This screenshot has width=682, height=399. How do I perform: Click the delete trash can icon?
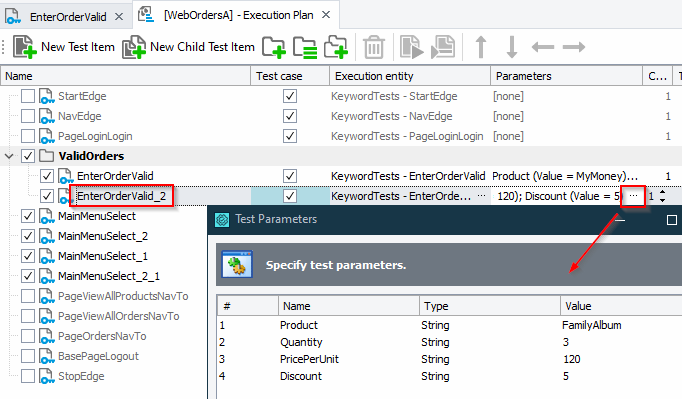click(374, 47)
